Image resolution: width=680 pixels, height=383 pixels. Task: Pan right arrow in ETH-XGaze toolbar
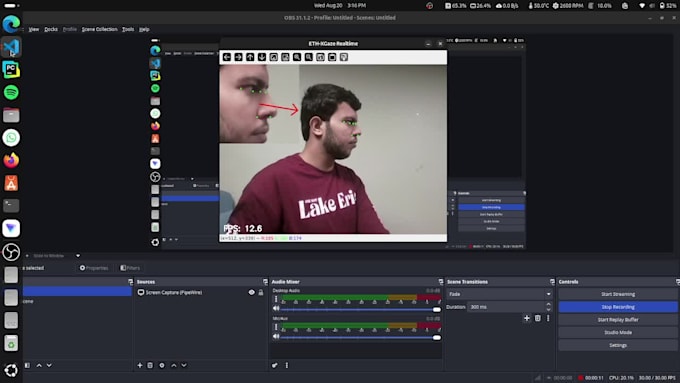[239, 57]
